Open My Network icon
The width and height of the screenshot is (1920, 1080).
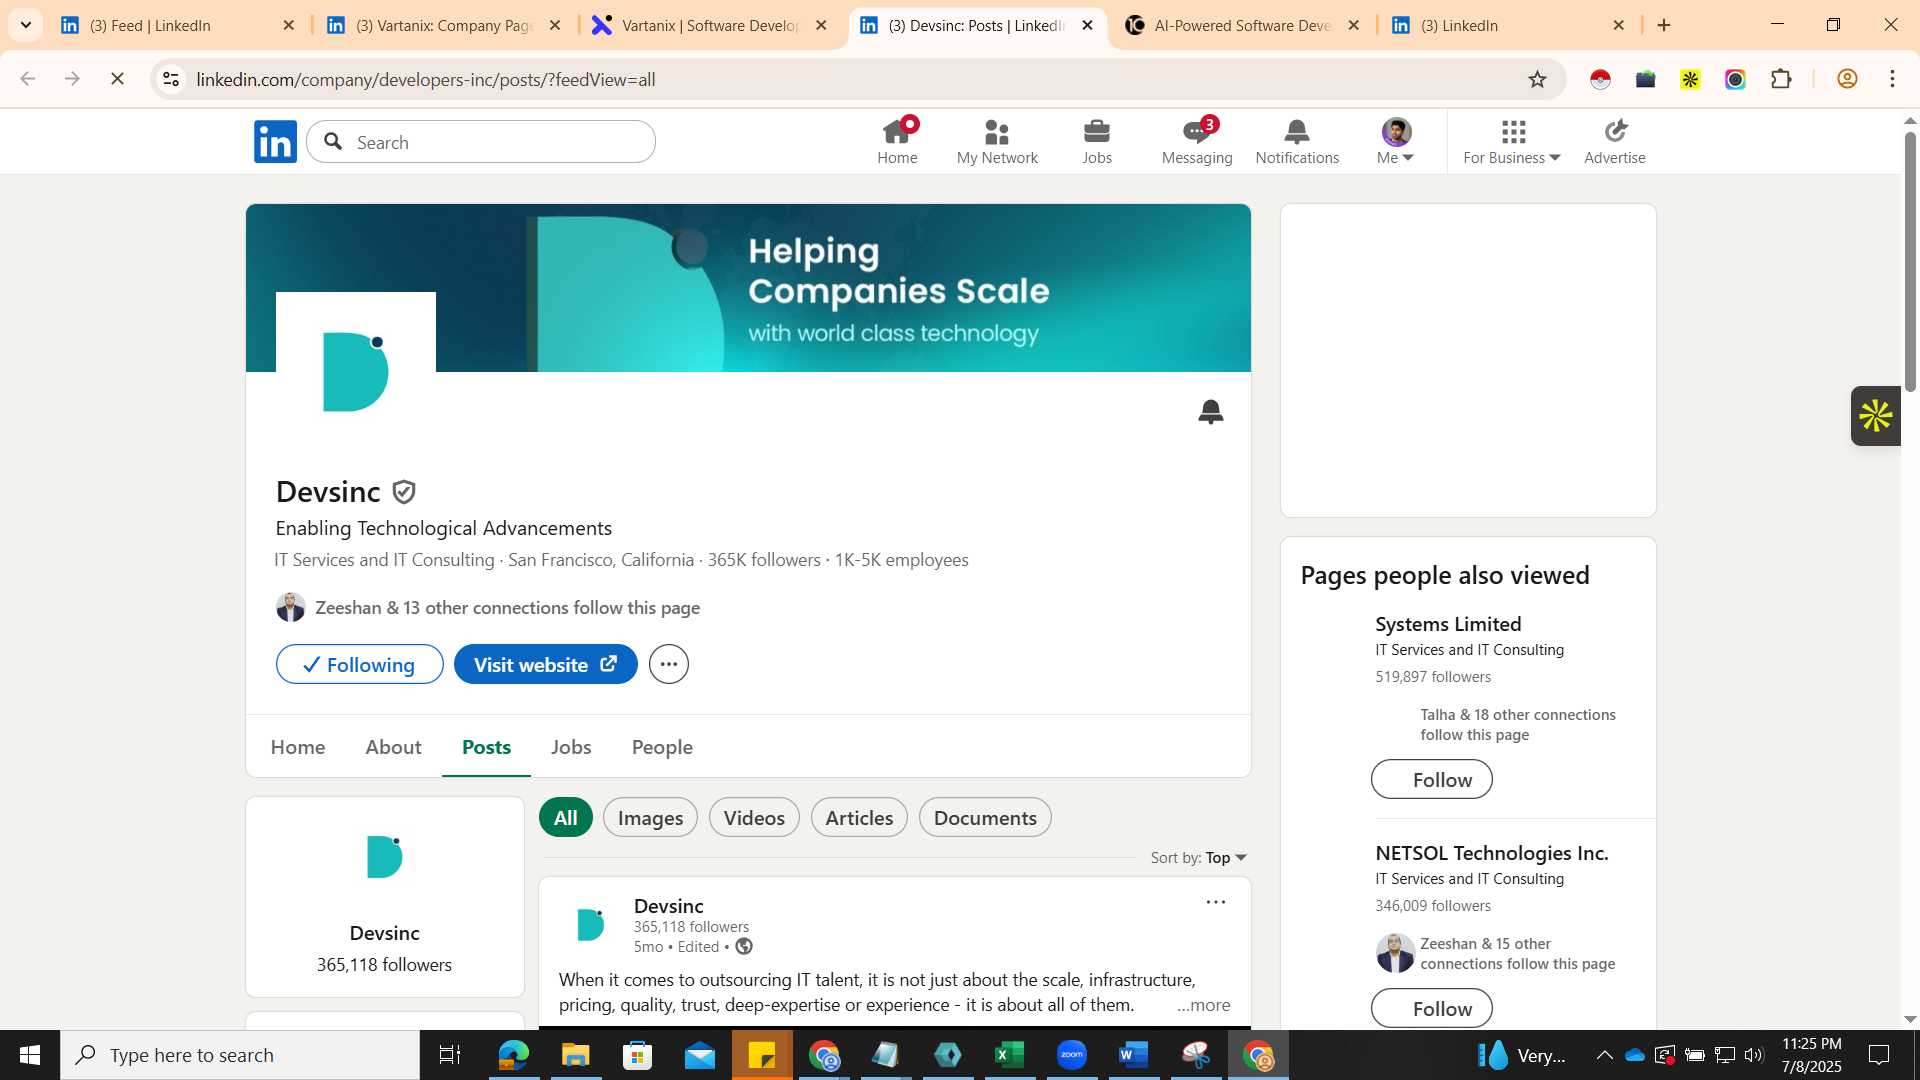click(997, 141)
